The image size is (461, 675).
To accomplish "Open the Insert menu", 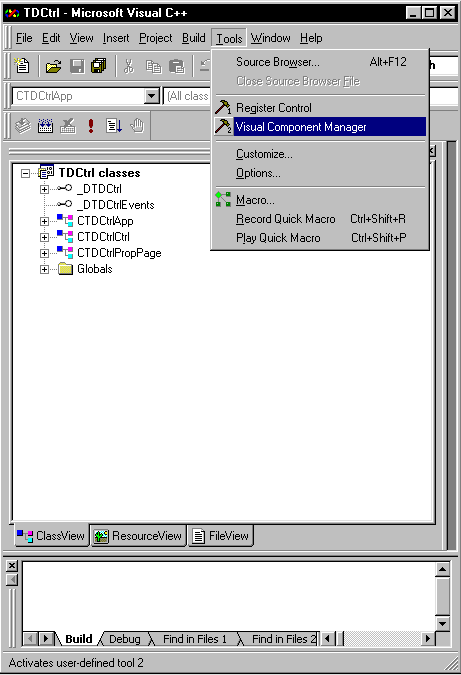I will pos(116,38).
